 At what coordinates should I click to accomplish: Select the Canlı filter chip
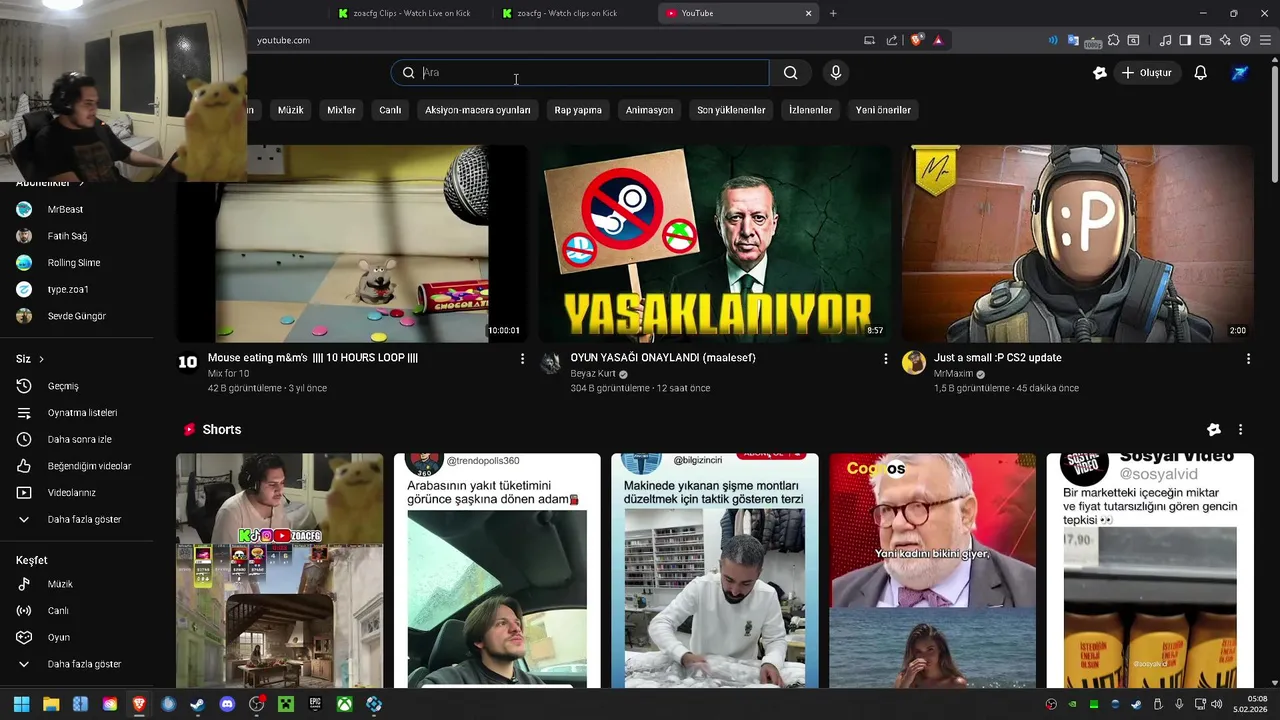390,110
